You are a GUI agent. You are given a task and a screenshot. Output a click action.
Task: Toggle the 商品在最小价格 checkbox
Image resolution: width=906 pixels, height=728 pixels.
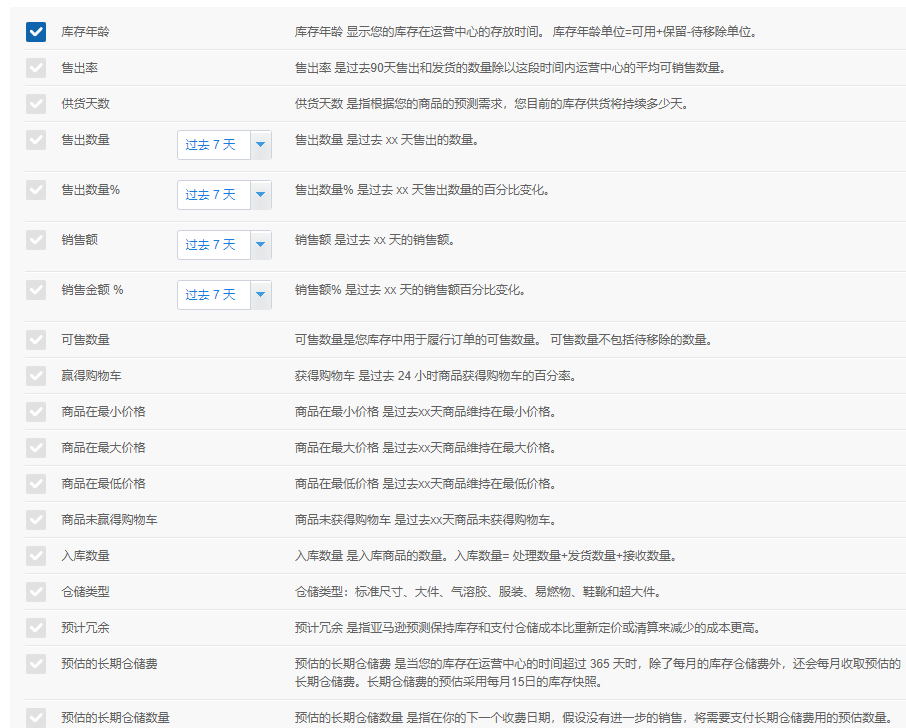point(36,411)
